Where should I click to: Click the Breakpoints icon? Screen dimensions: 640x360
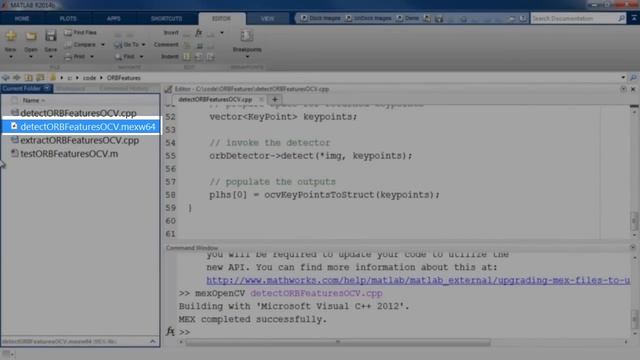(247, 36)
